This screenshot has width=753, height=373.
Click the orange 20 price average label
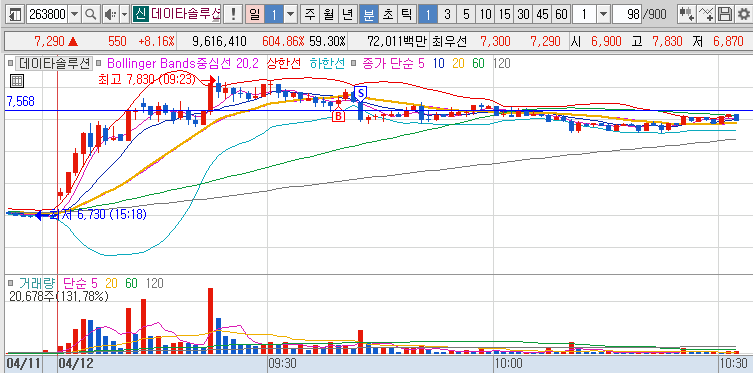coord(458,63)
